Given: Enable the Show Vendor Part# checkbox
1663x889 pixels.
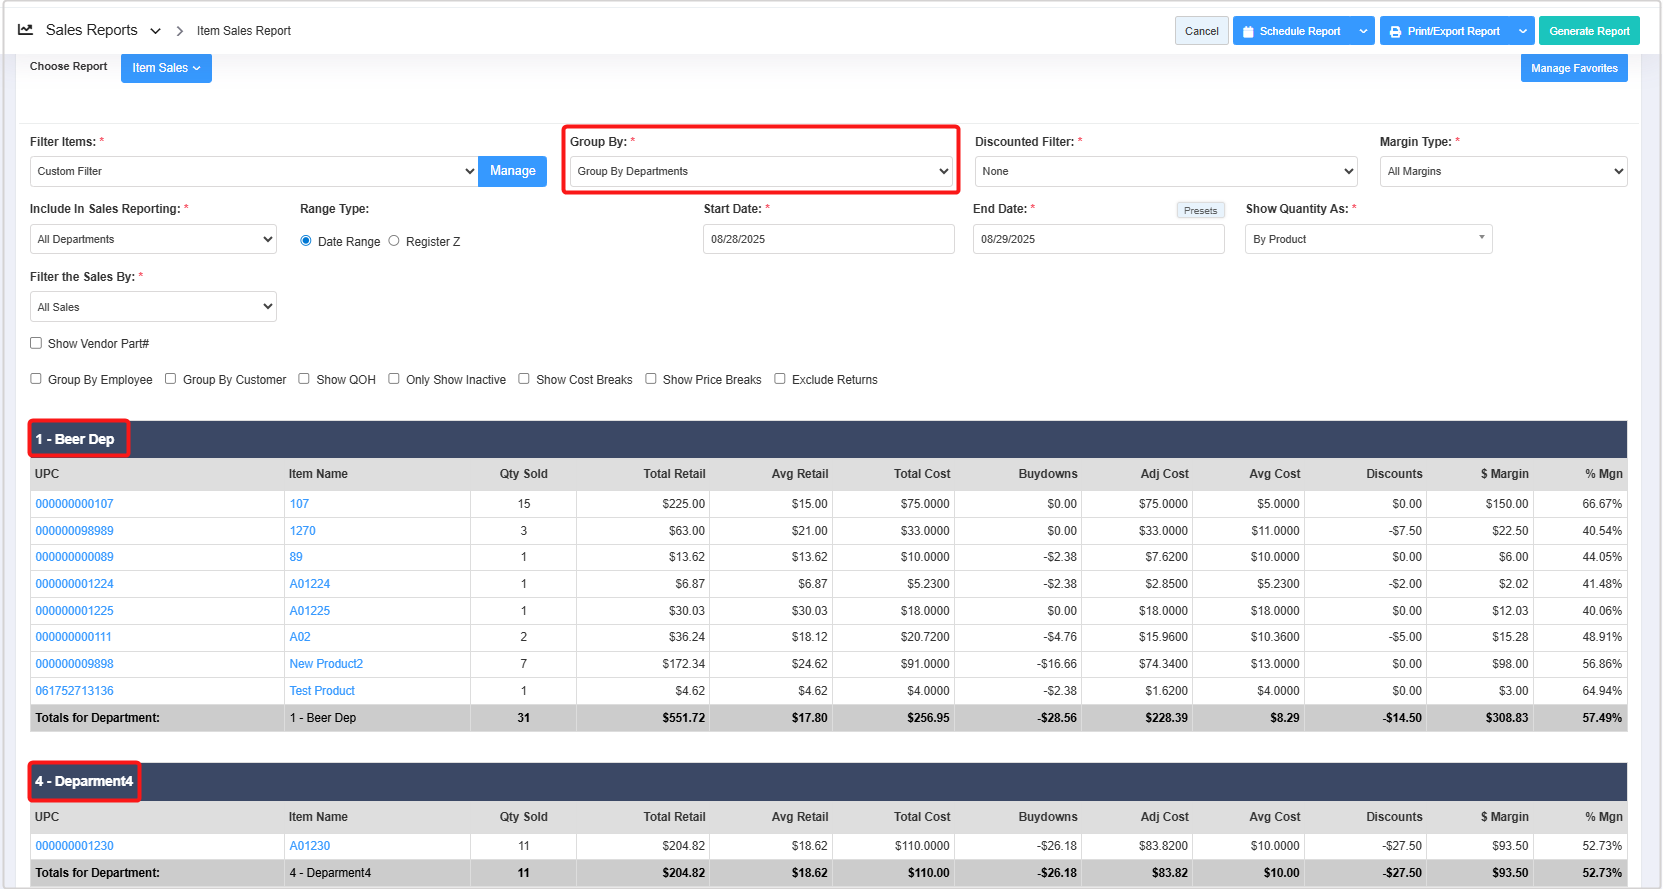Looking at the screenshot, I should [36, 343].
